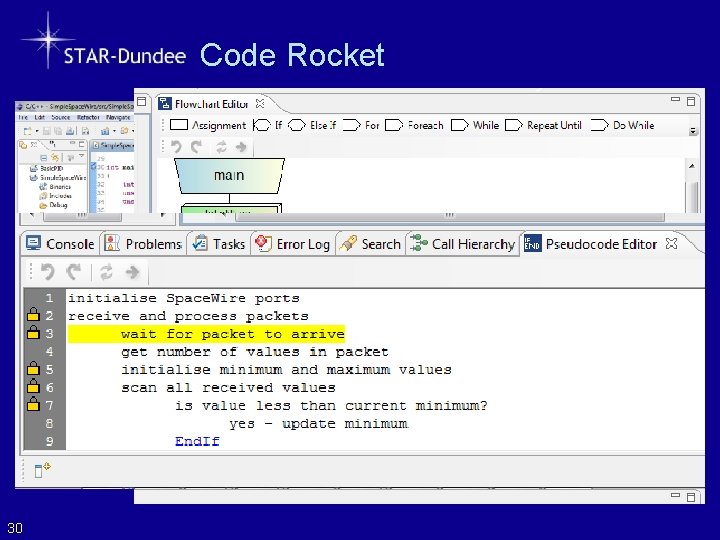Screen dimensions: 720x540
Task: Click the lock icon on line 6
Action: (33, 386)
